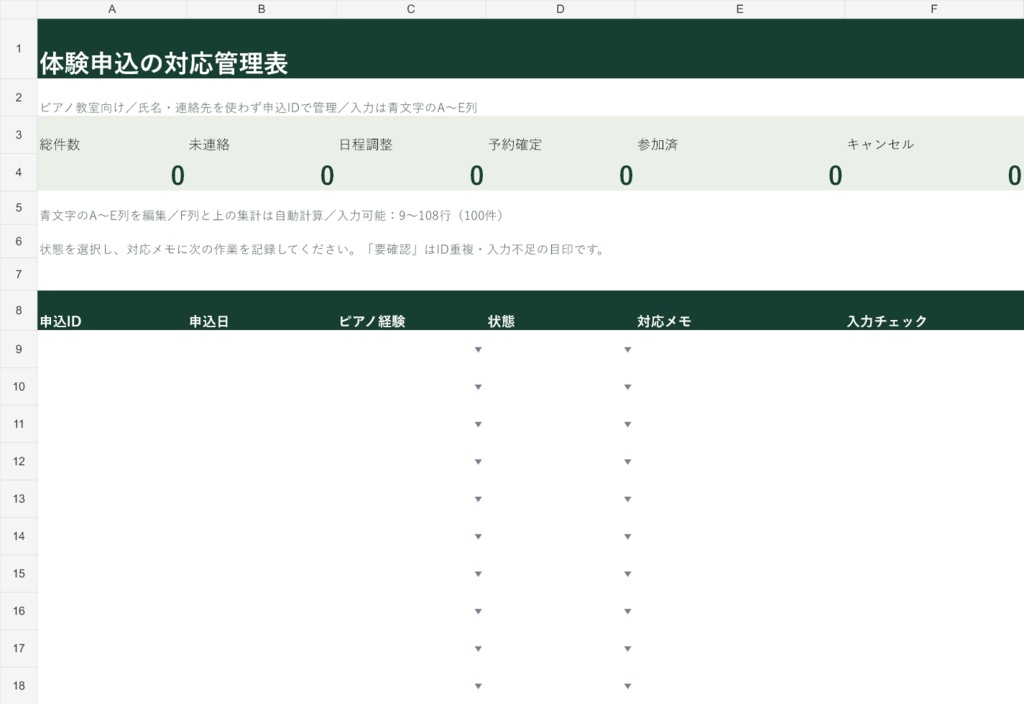
Task: Click the キャンセル label
Action: click(880, 144)
